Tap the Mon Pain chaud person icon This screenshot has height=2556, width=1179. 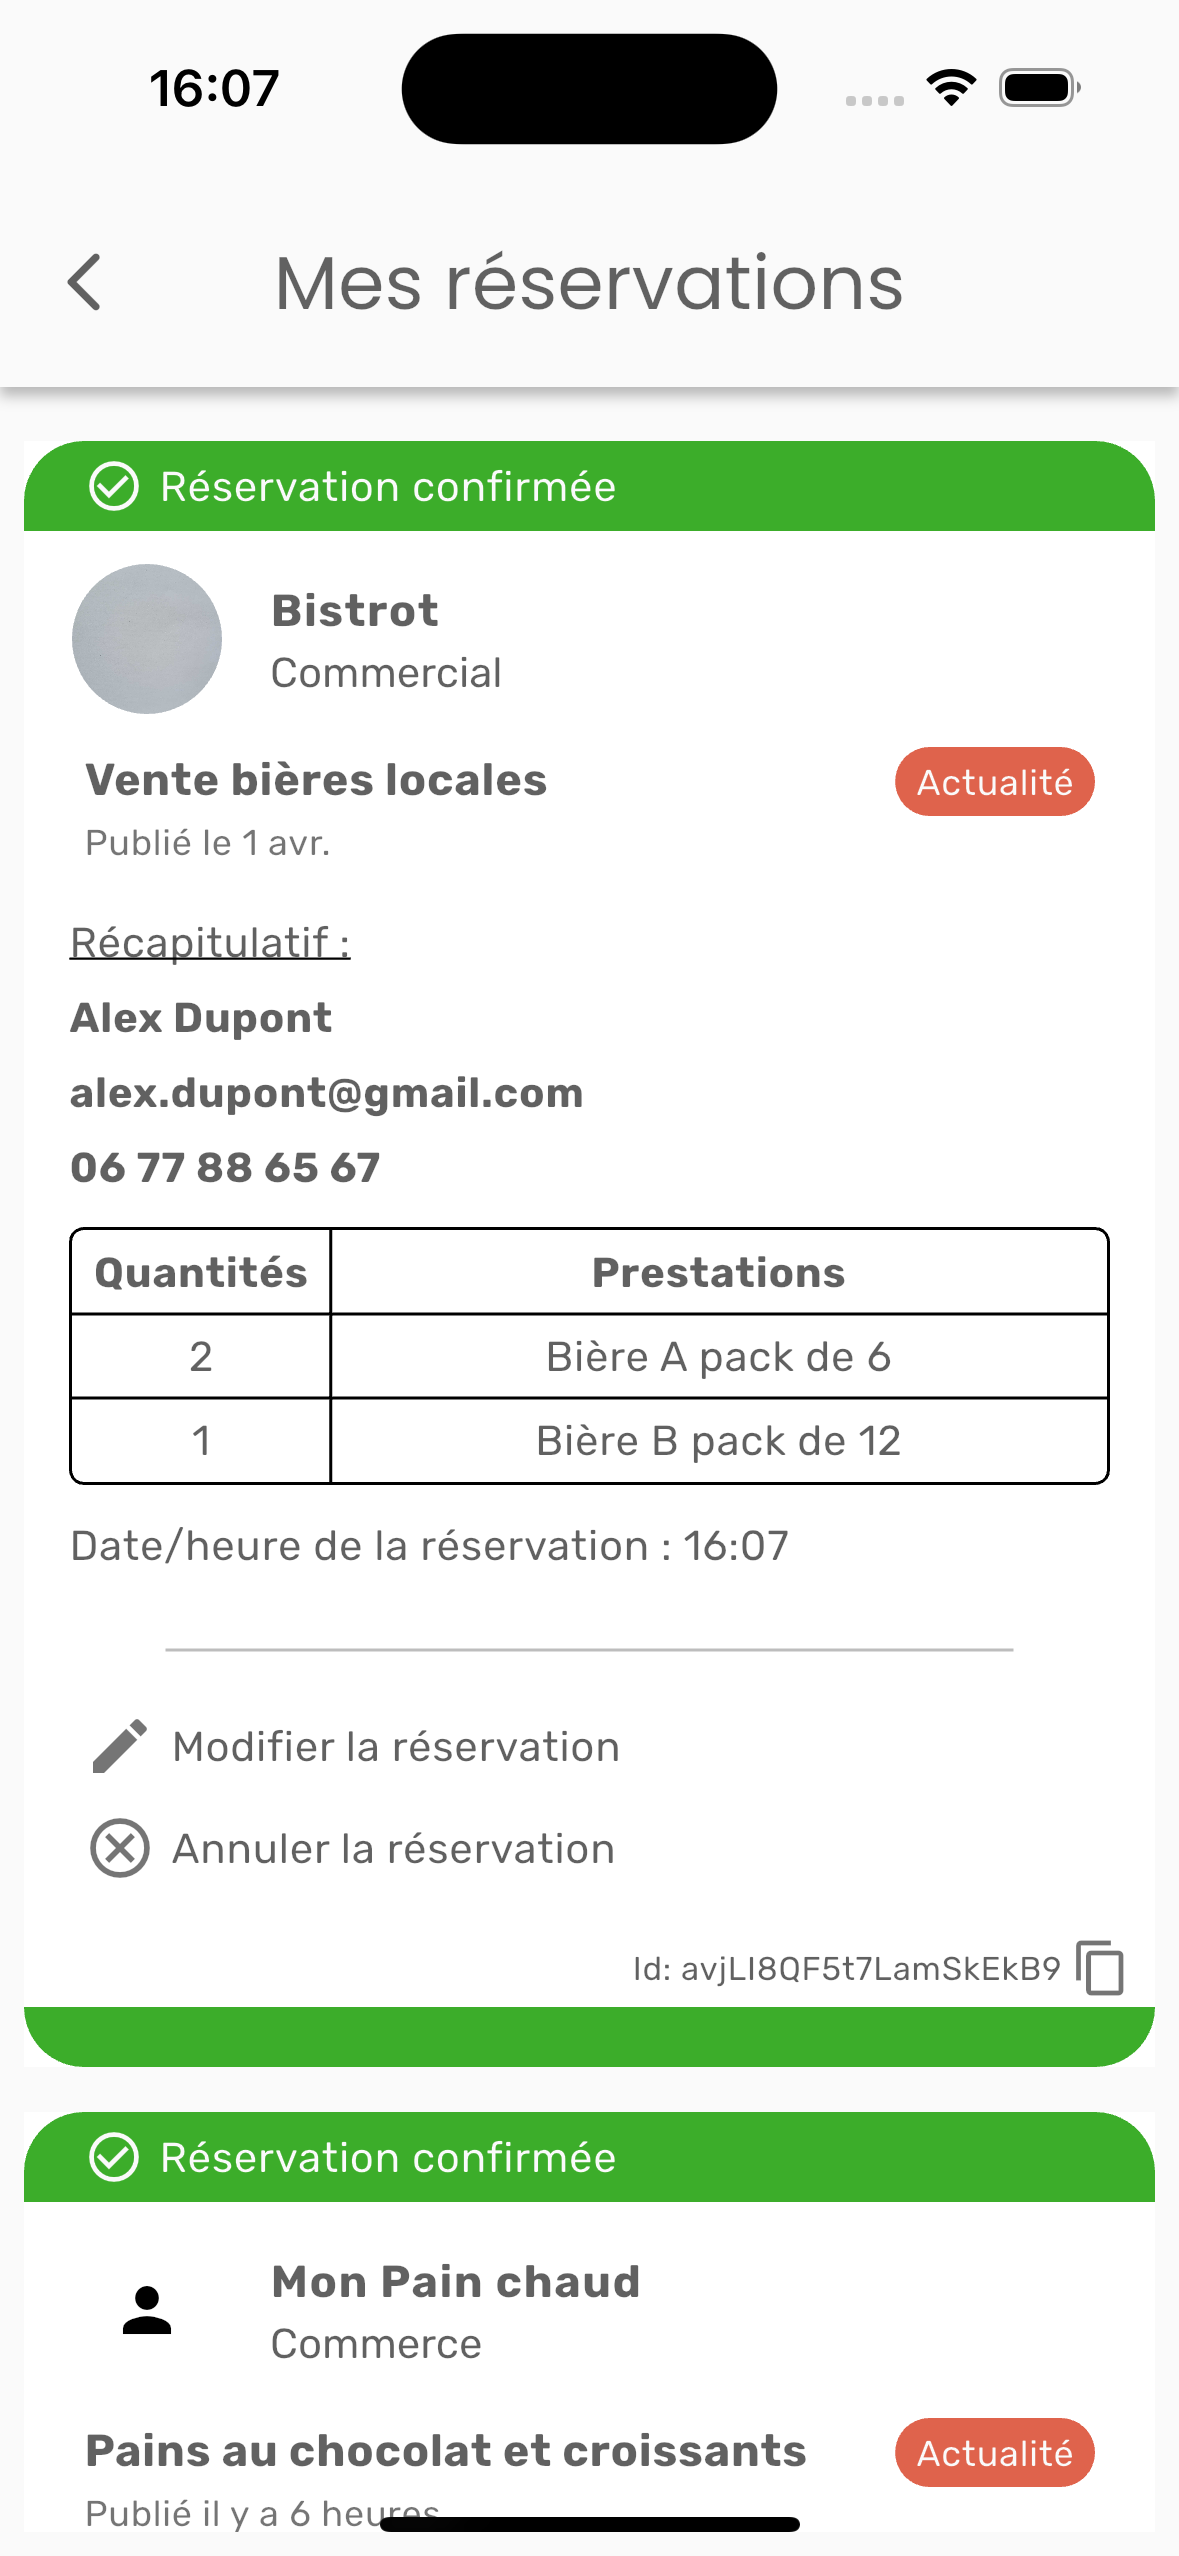[x=147, y=2310]
